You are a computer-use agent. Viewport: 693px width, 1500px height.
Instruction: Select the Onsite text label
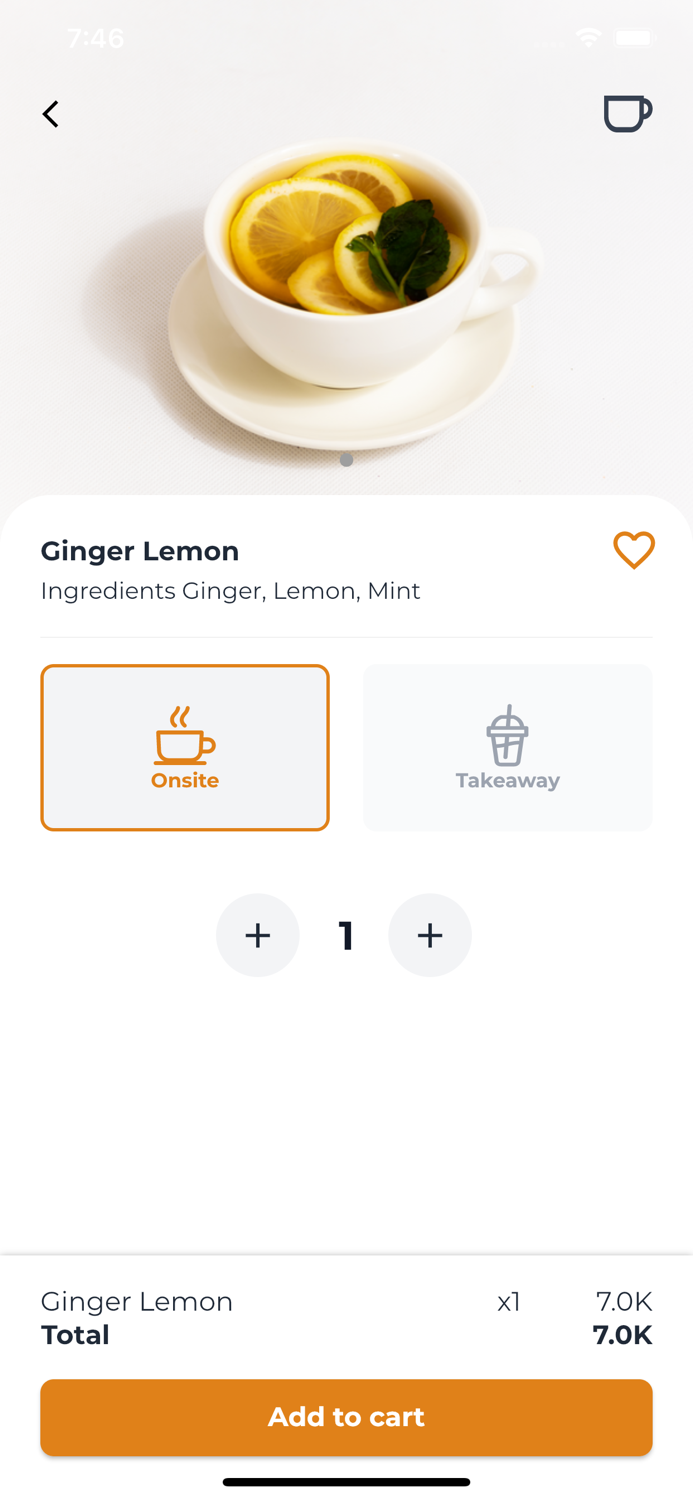click(x=185, y=781)
